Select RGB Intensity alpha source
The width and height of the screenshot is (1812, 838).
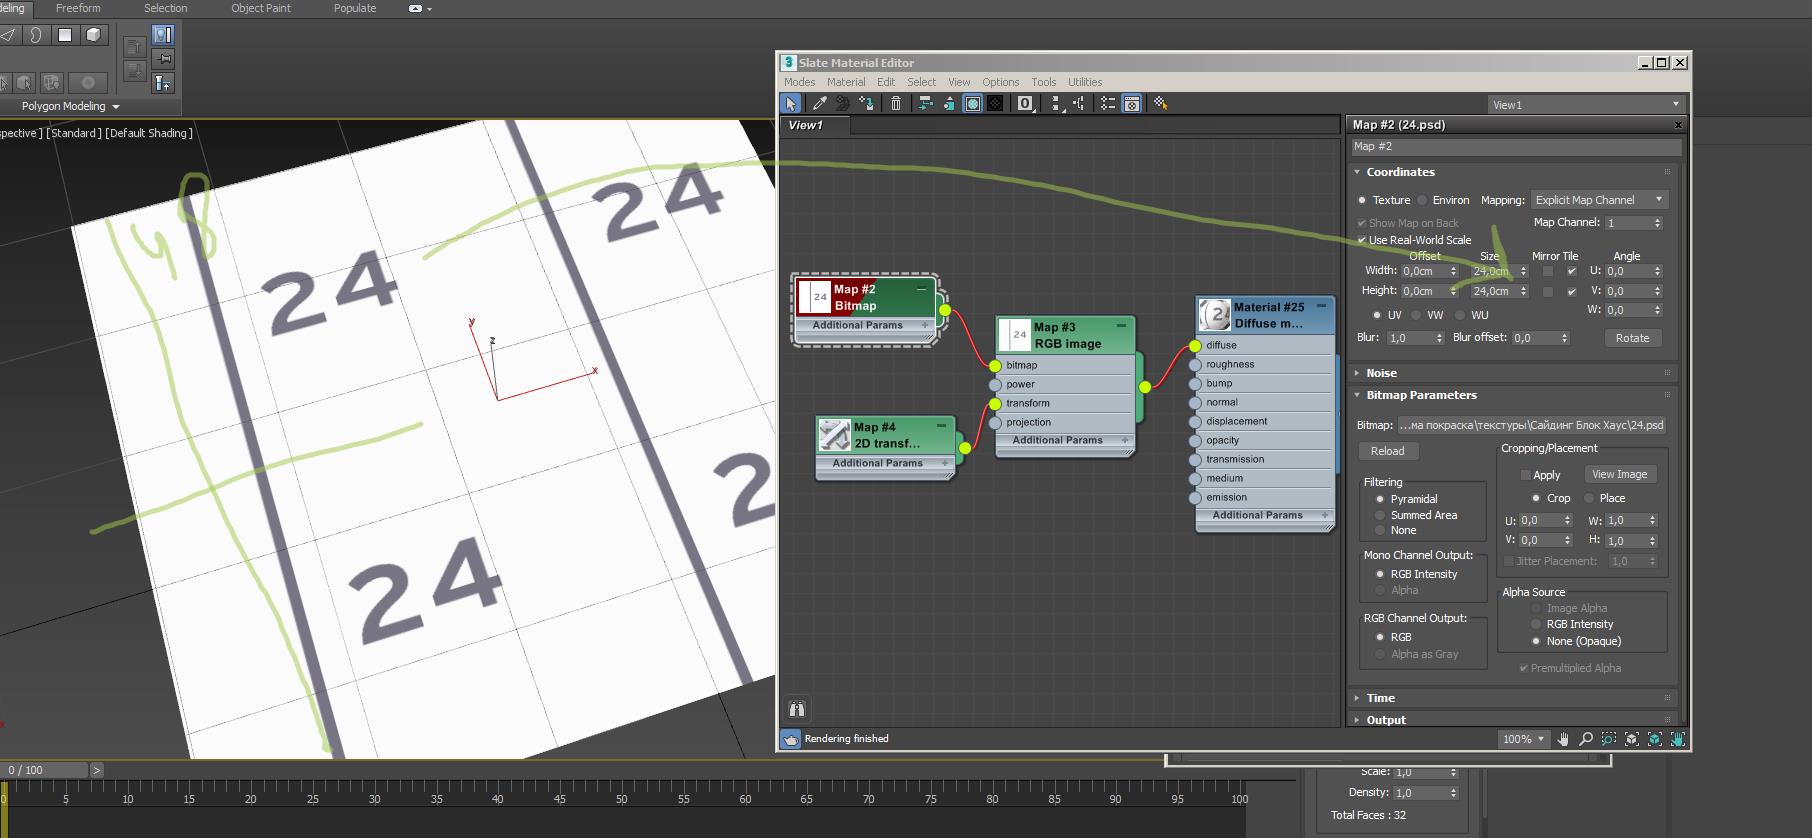click(1536, 624)
